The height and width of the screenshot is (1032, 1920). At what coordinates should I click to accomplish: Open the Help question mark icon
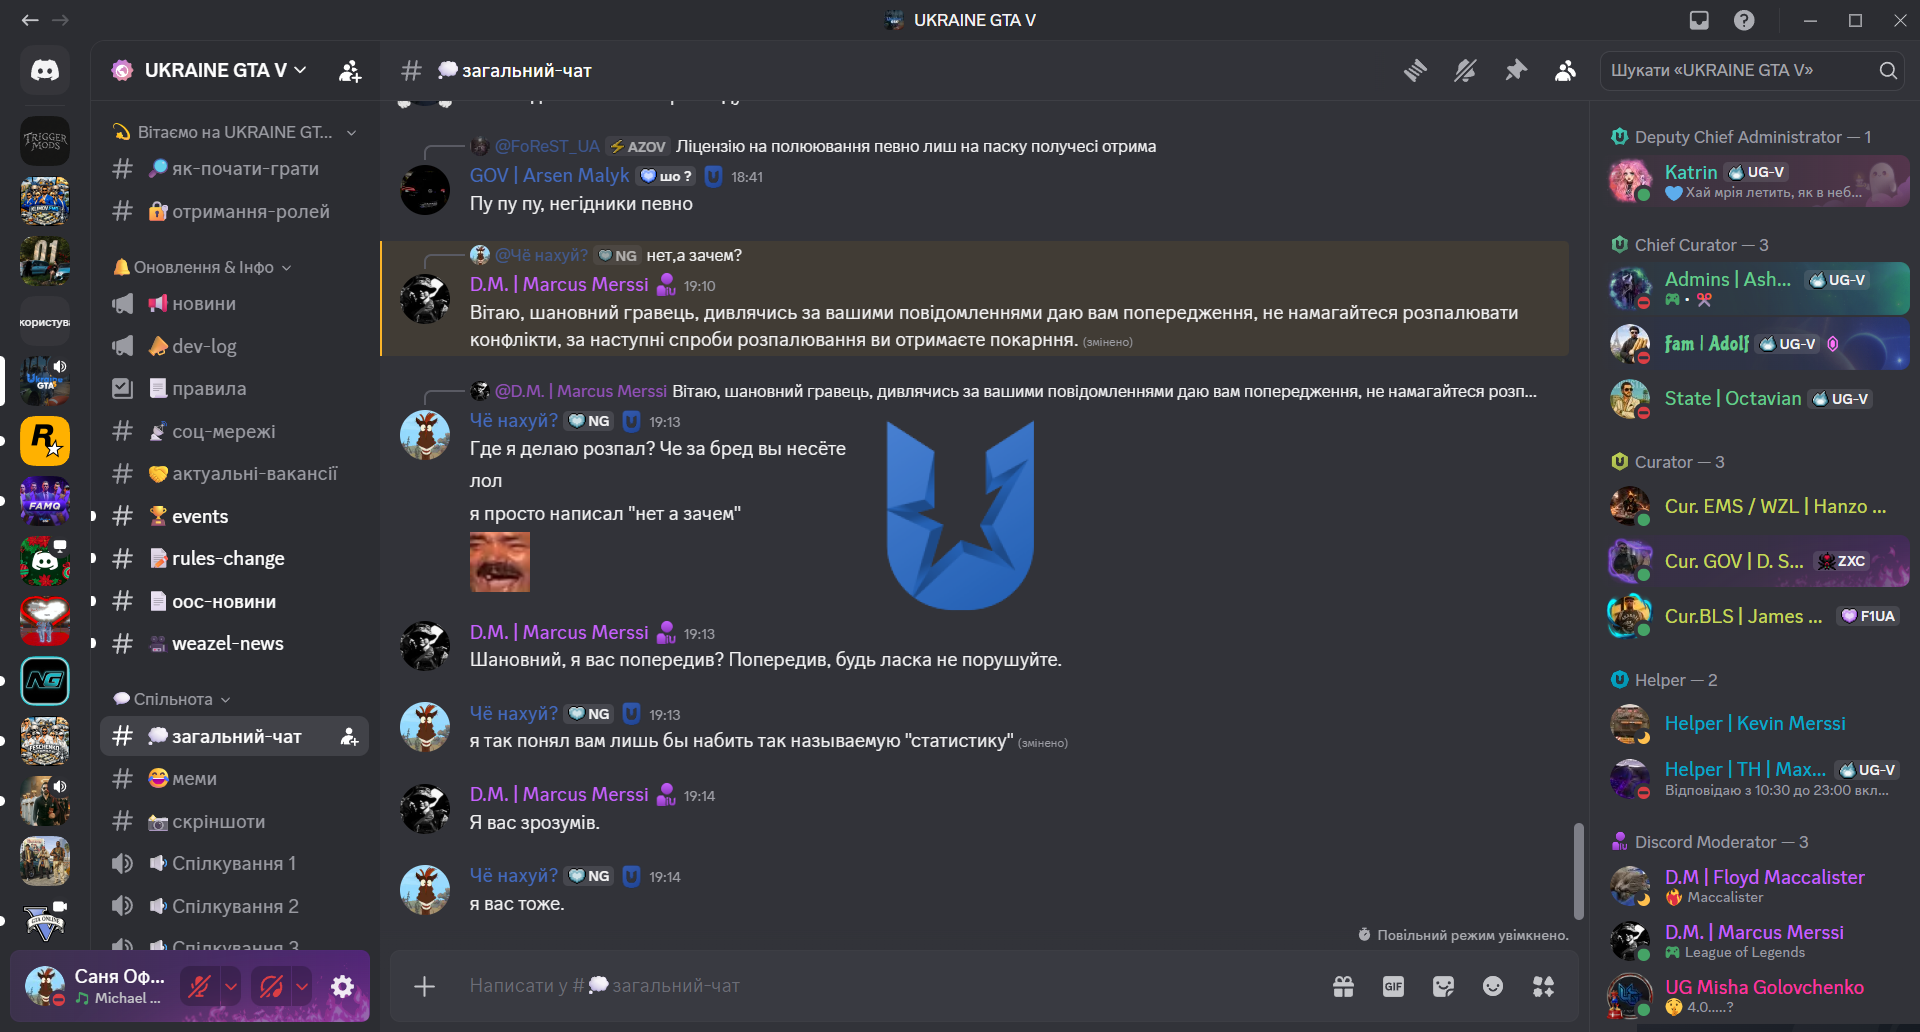tap(1744, 20)
